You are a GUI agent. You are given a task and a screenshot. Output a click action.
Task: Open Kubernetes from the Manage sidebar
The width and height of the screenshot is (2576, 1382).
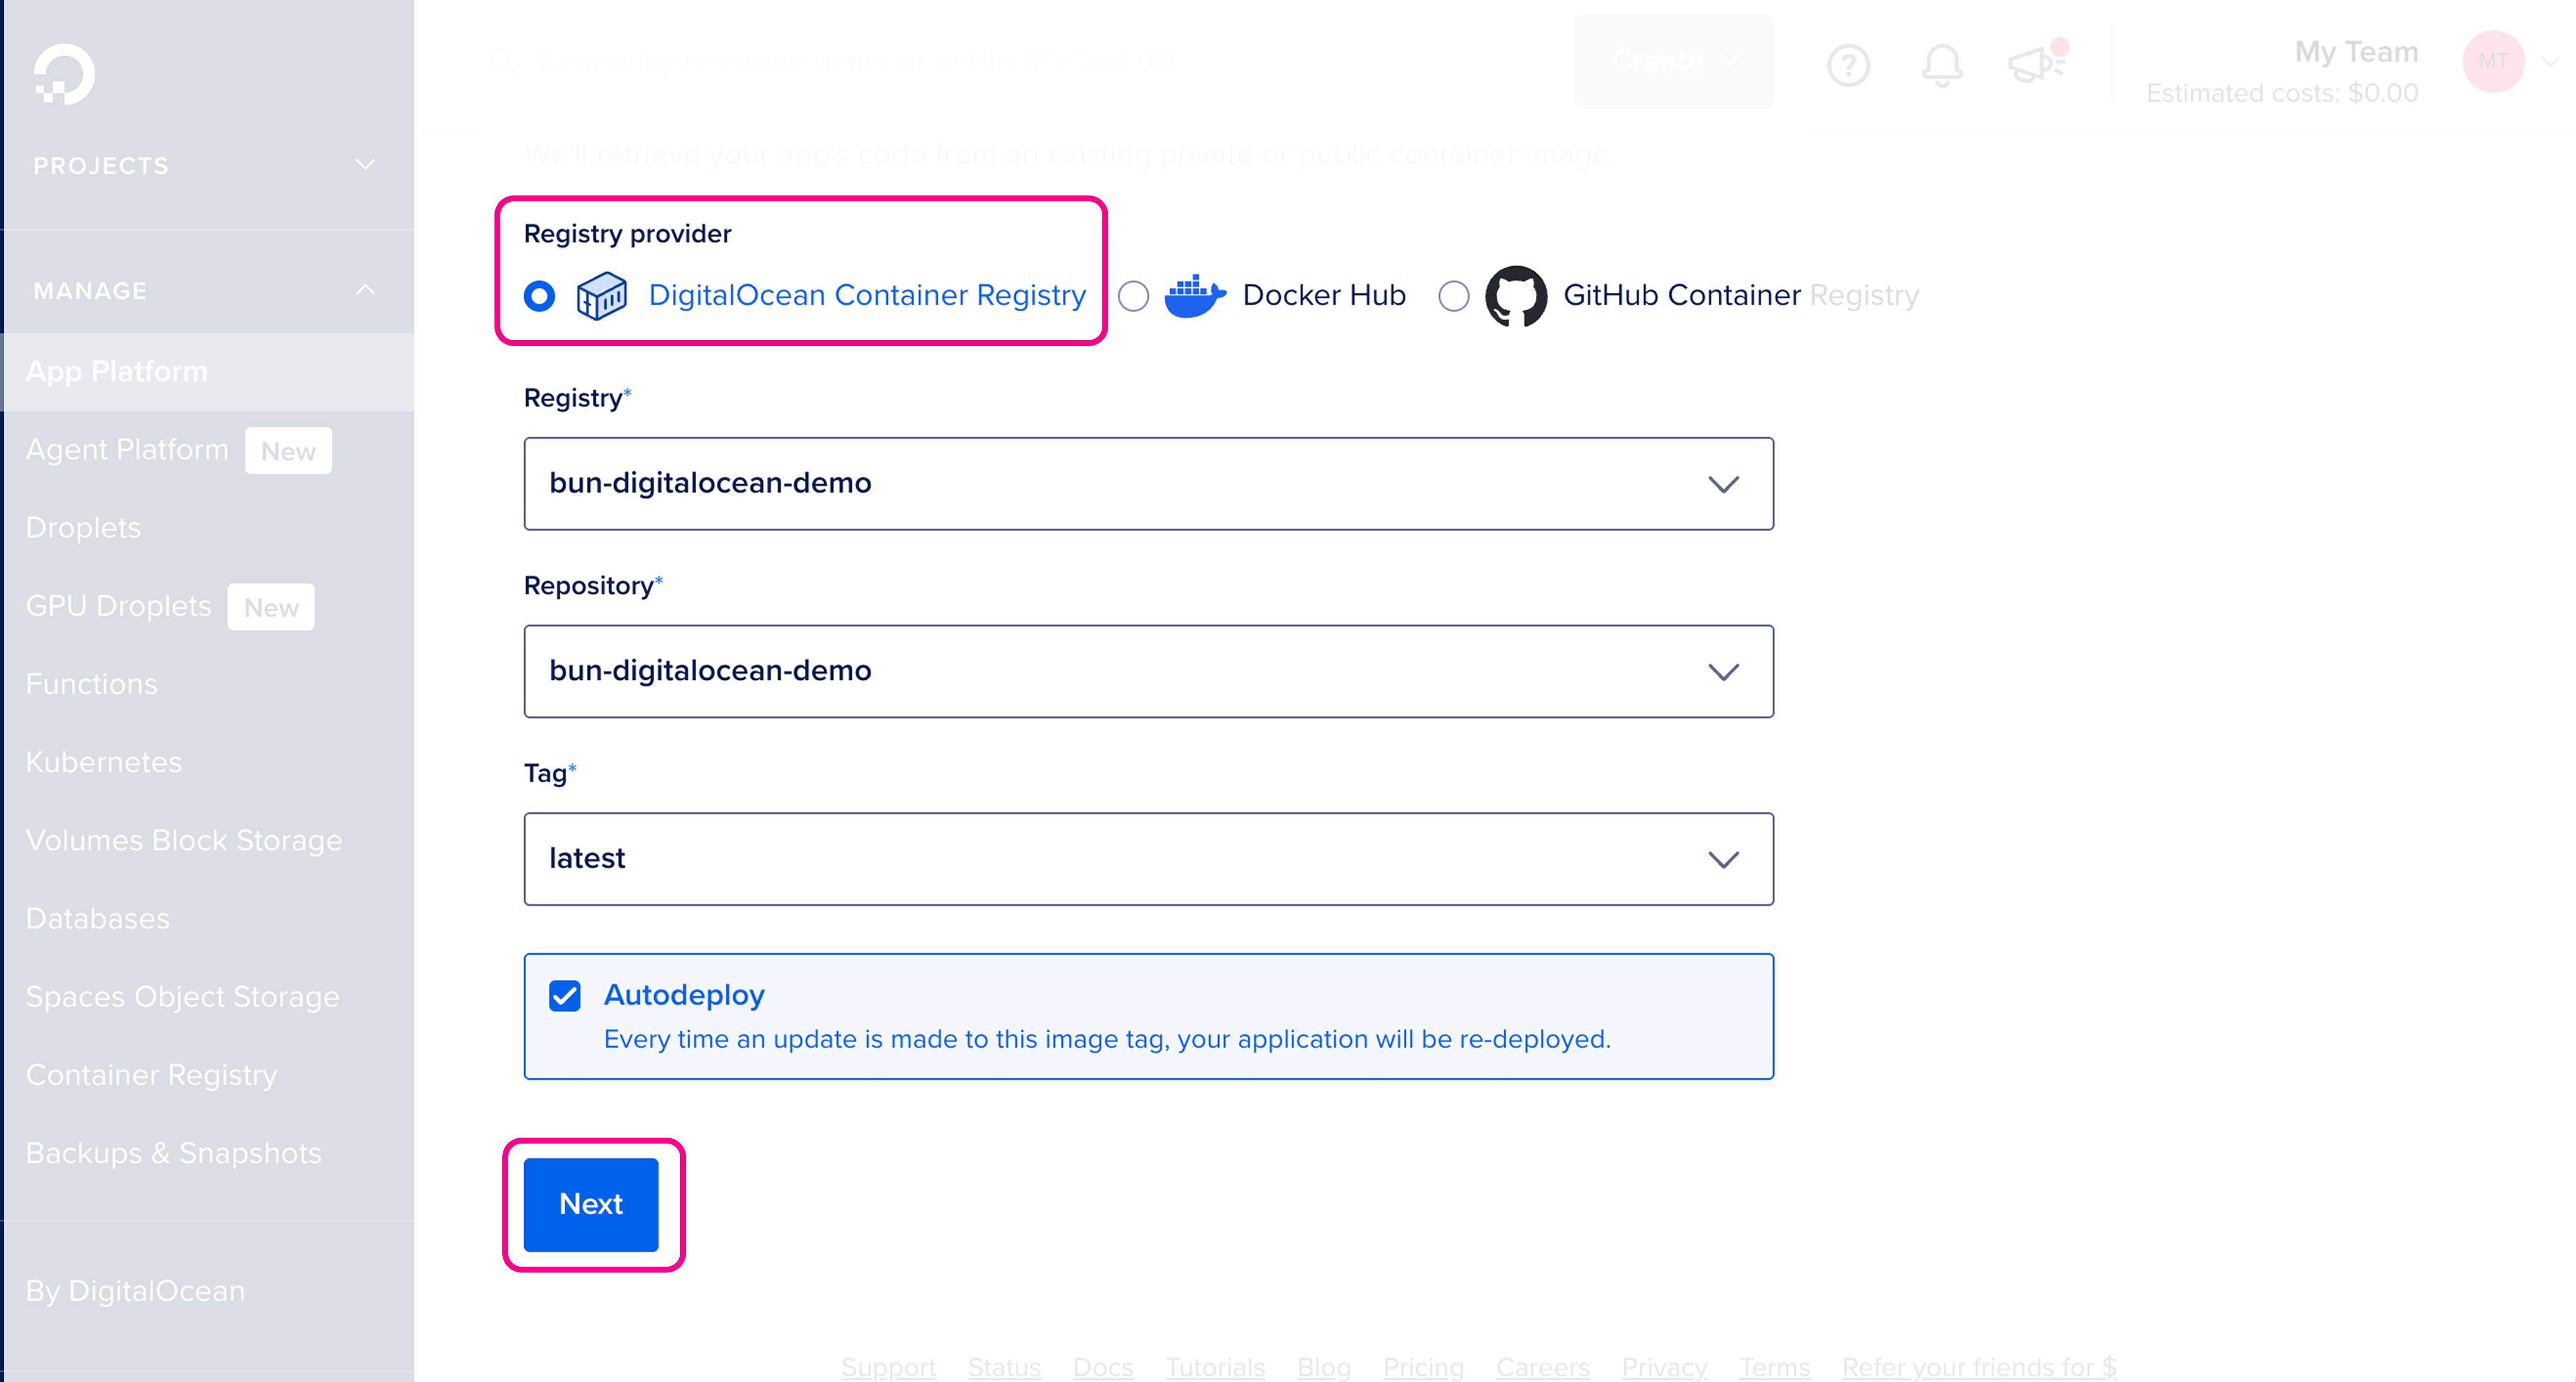pyautogui.click(x=103, y=762)
